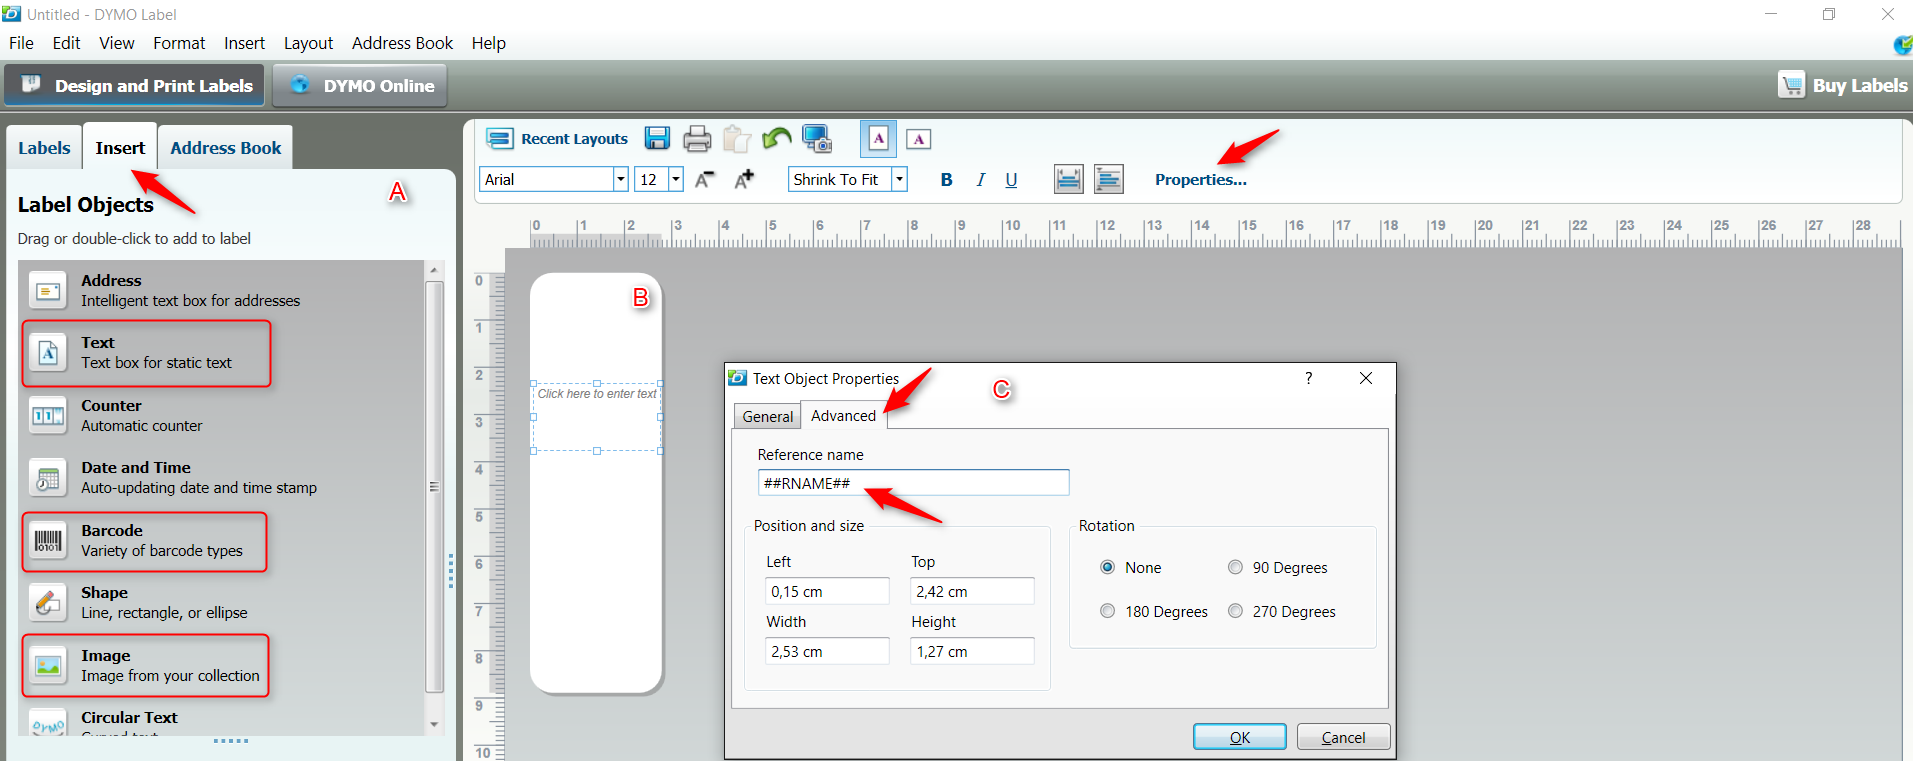Select 270 Degrees rotation
The height and width of the screenshot is (761, 1913).
click(x=1235, y=611)
